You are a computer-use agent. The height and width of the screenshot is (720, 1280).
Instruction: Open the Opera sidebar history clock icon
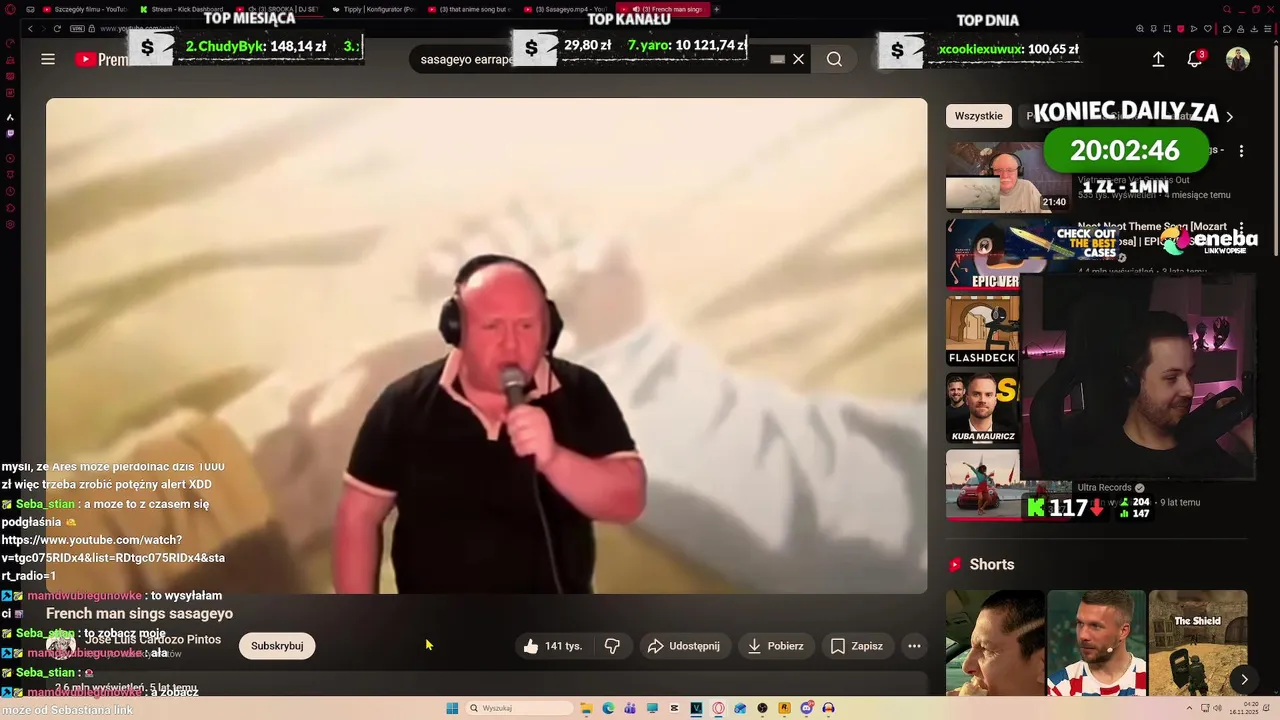point(10,191)
